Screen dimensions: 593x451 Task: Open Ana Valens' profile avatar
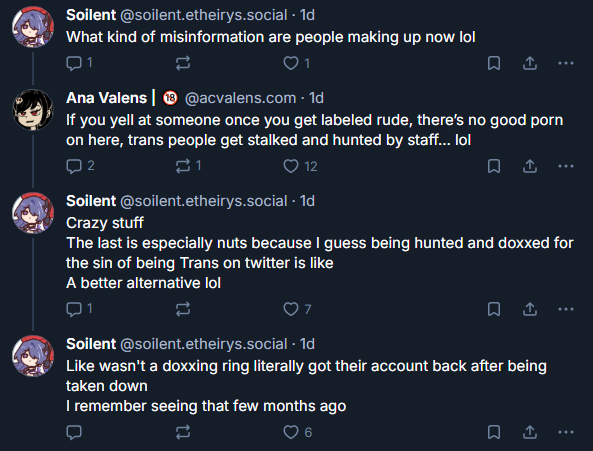point(33,110)
